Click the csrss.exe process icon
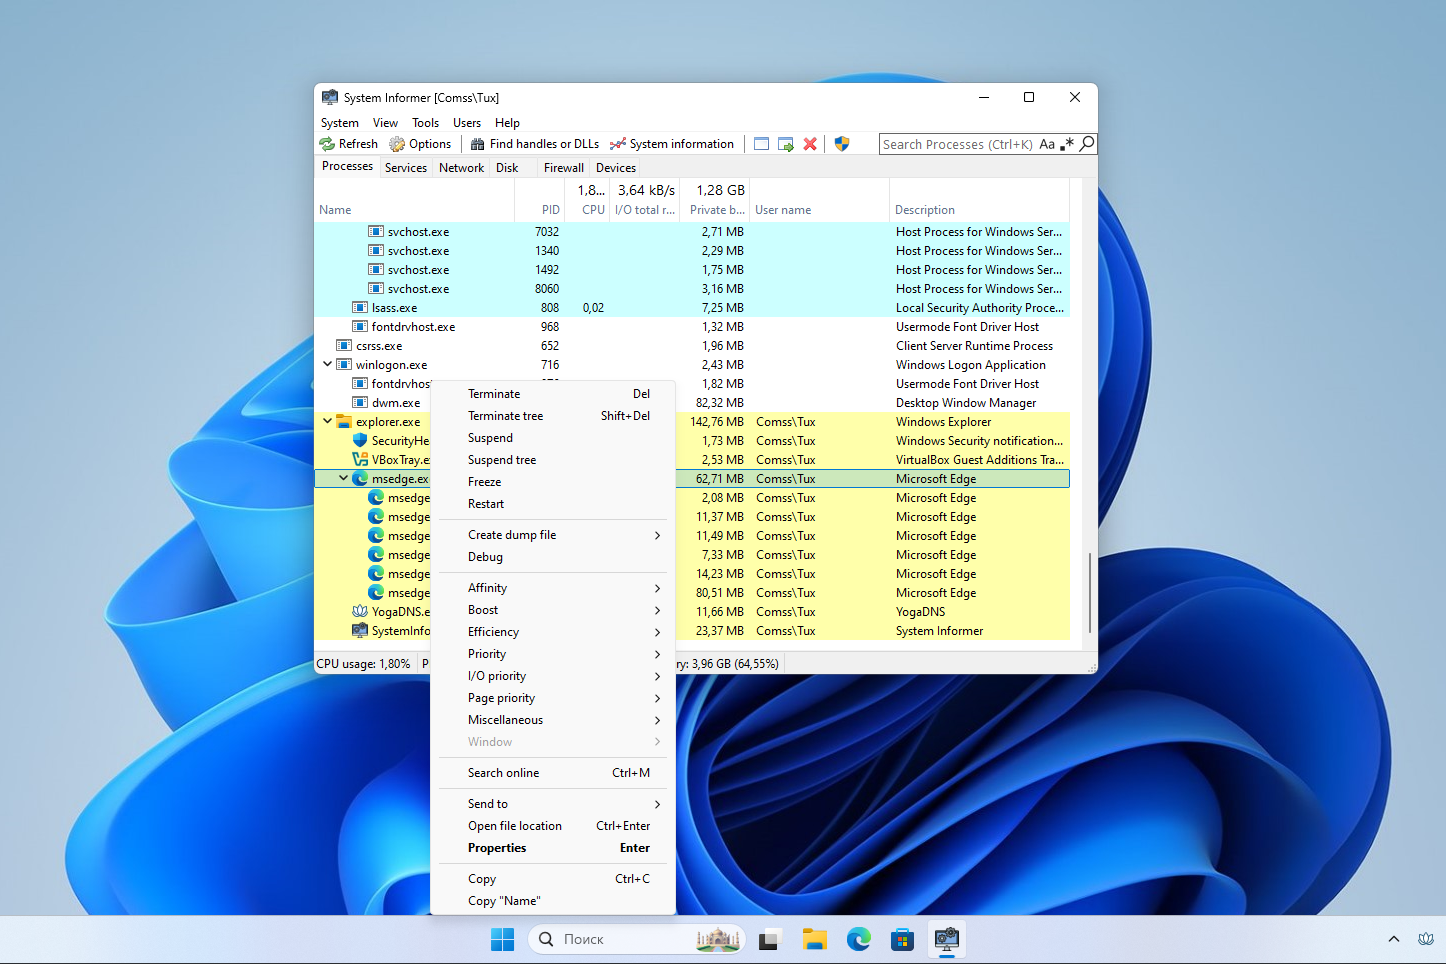 tap(344, 346)
